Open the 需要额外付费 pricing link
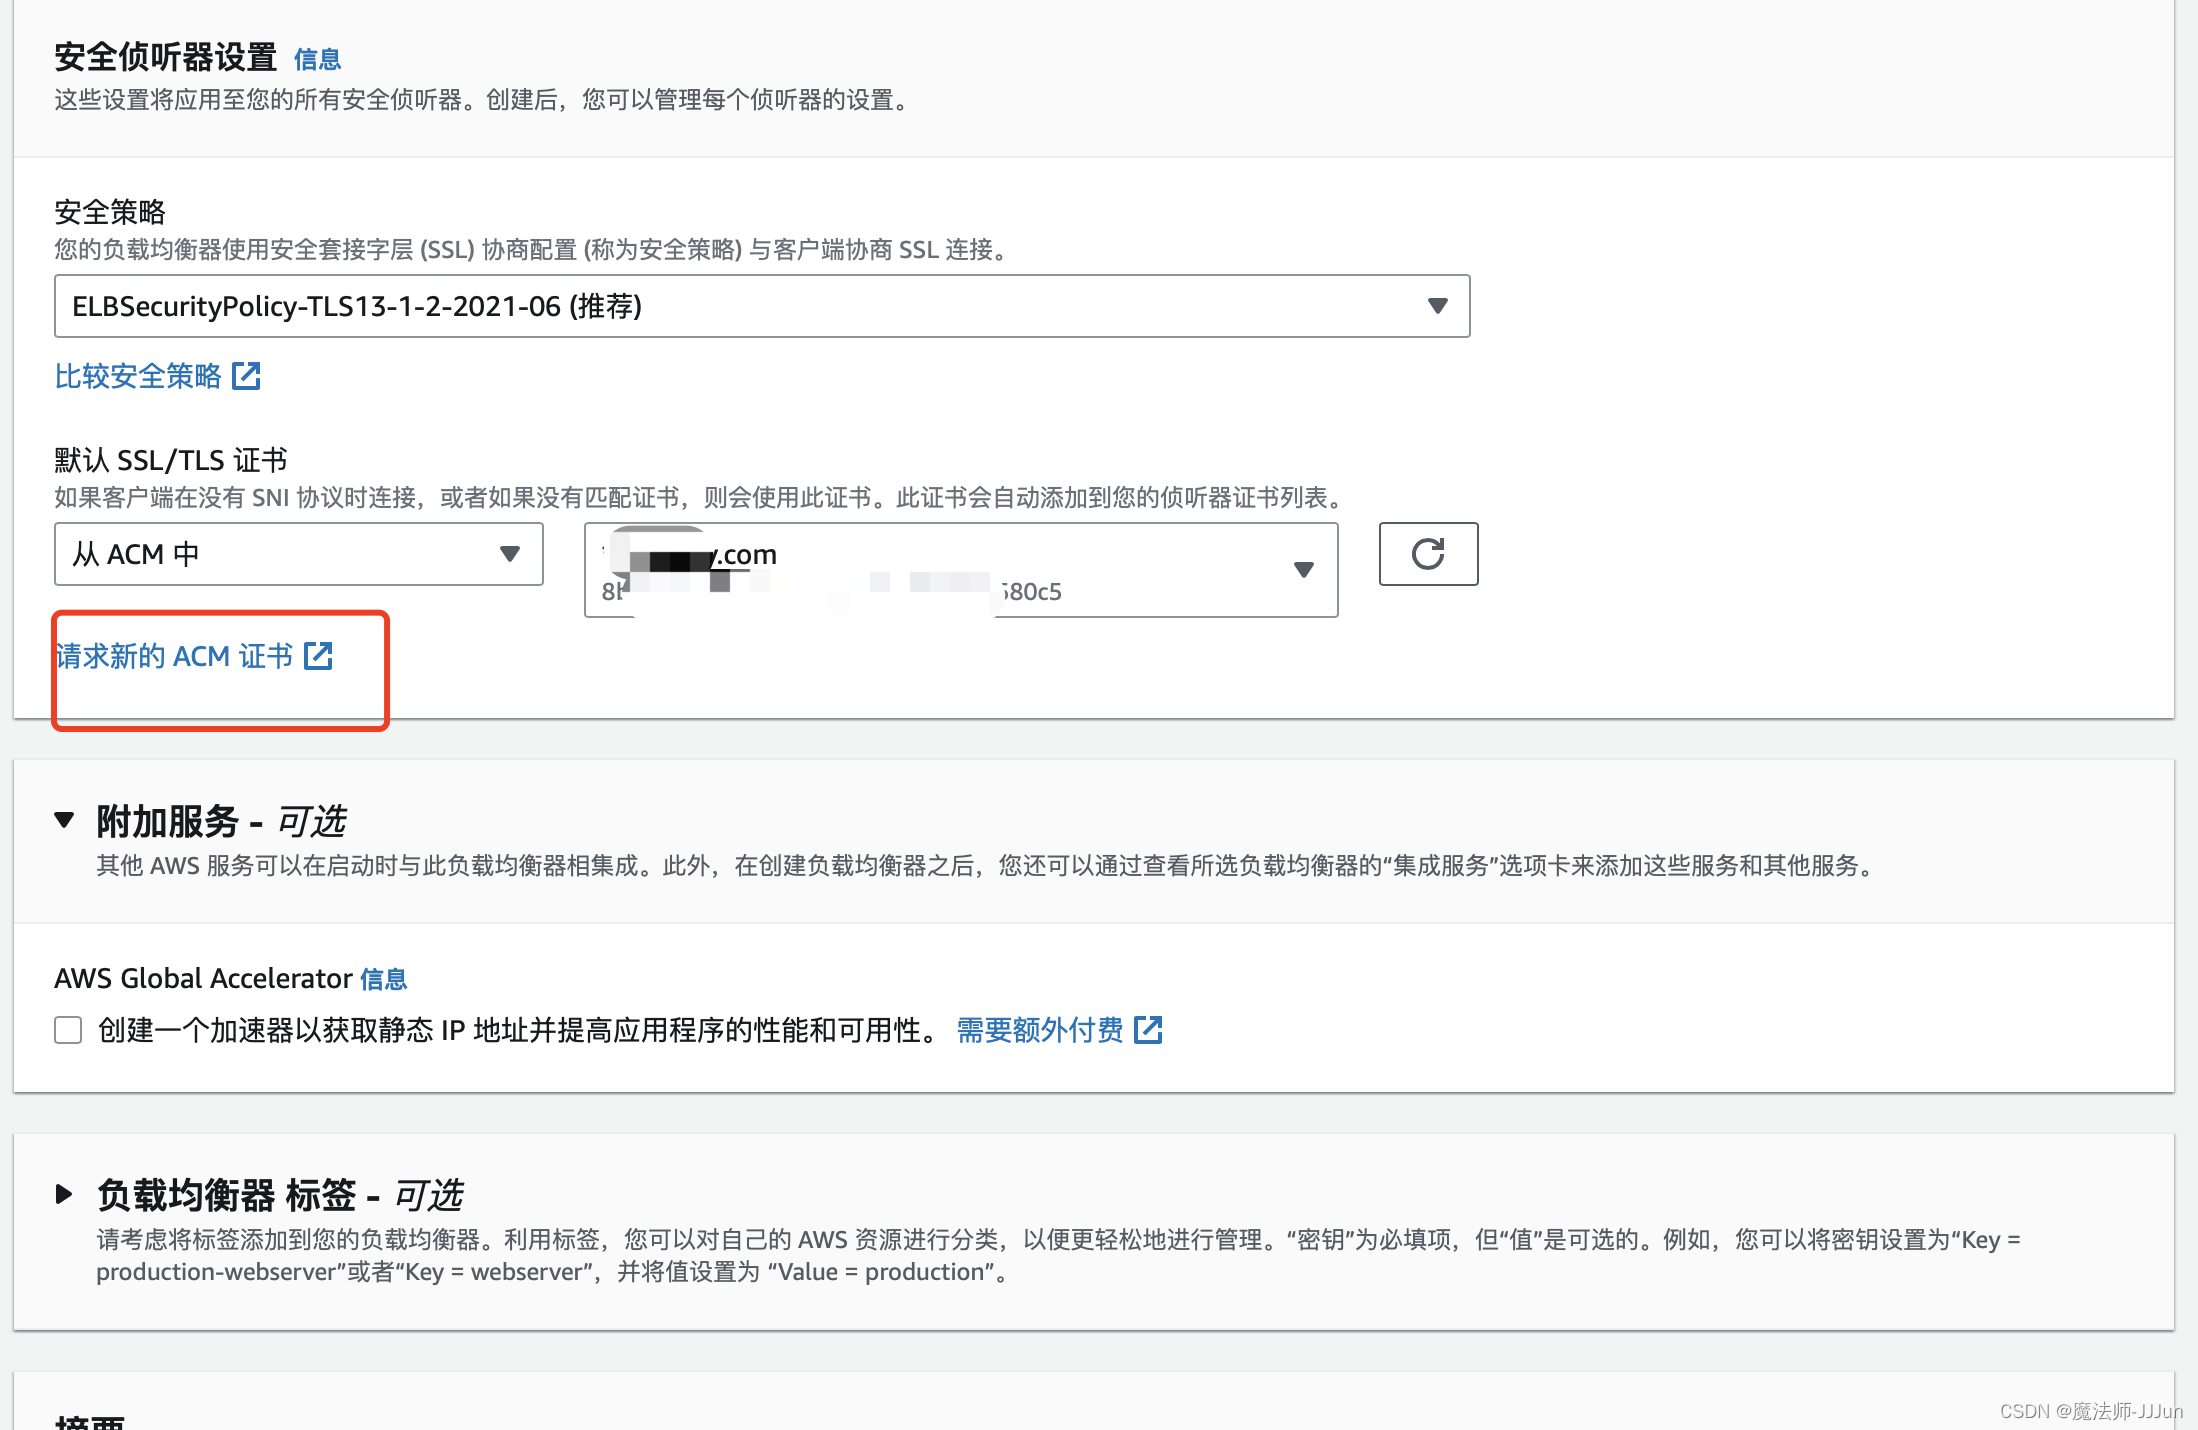 click(1059, 1030)
